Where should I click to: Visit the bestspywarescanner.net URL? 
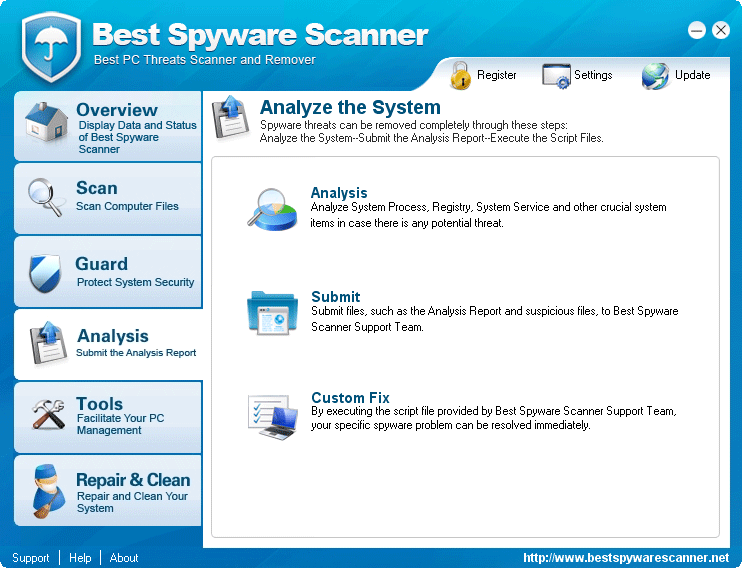tap(626, 558)
